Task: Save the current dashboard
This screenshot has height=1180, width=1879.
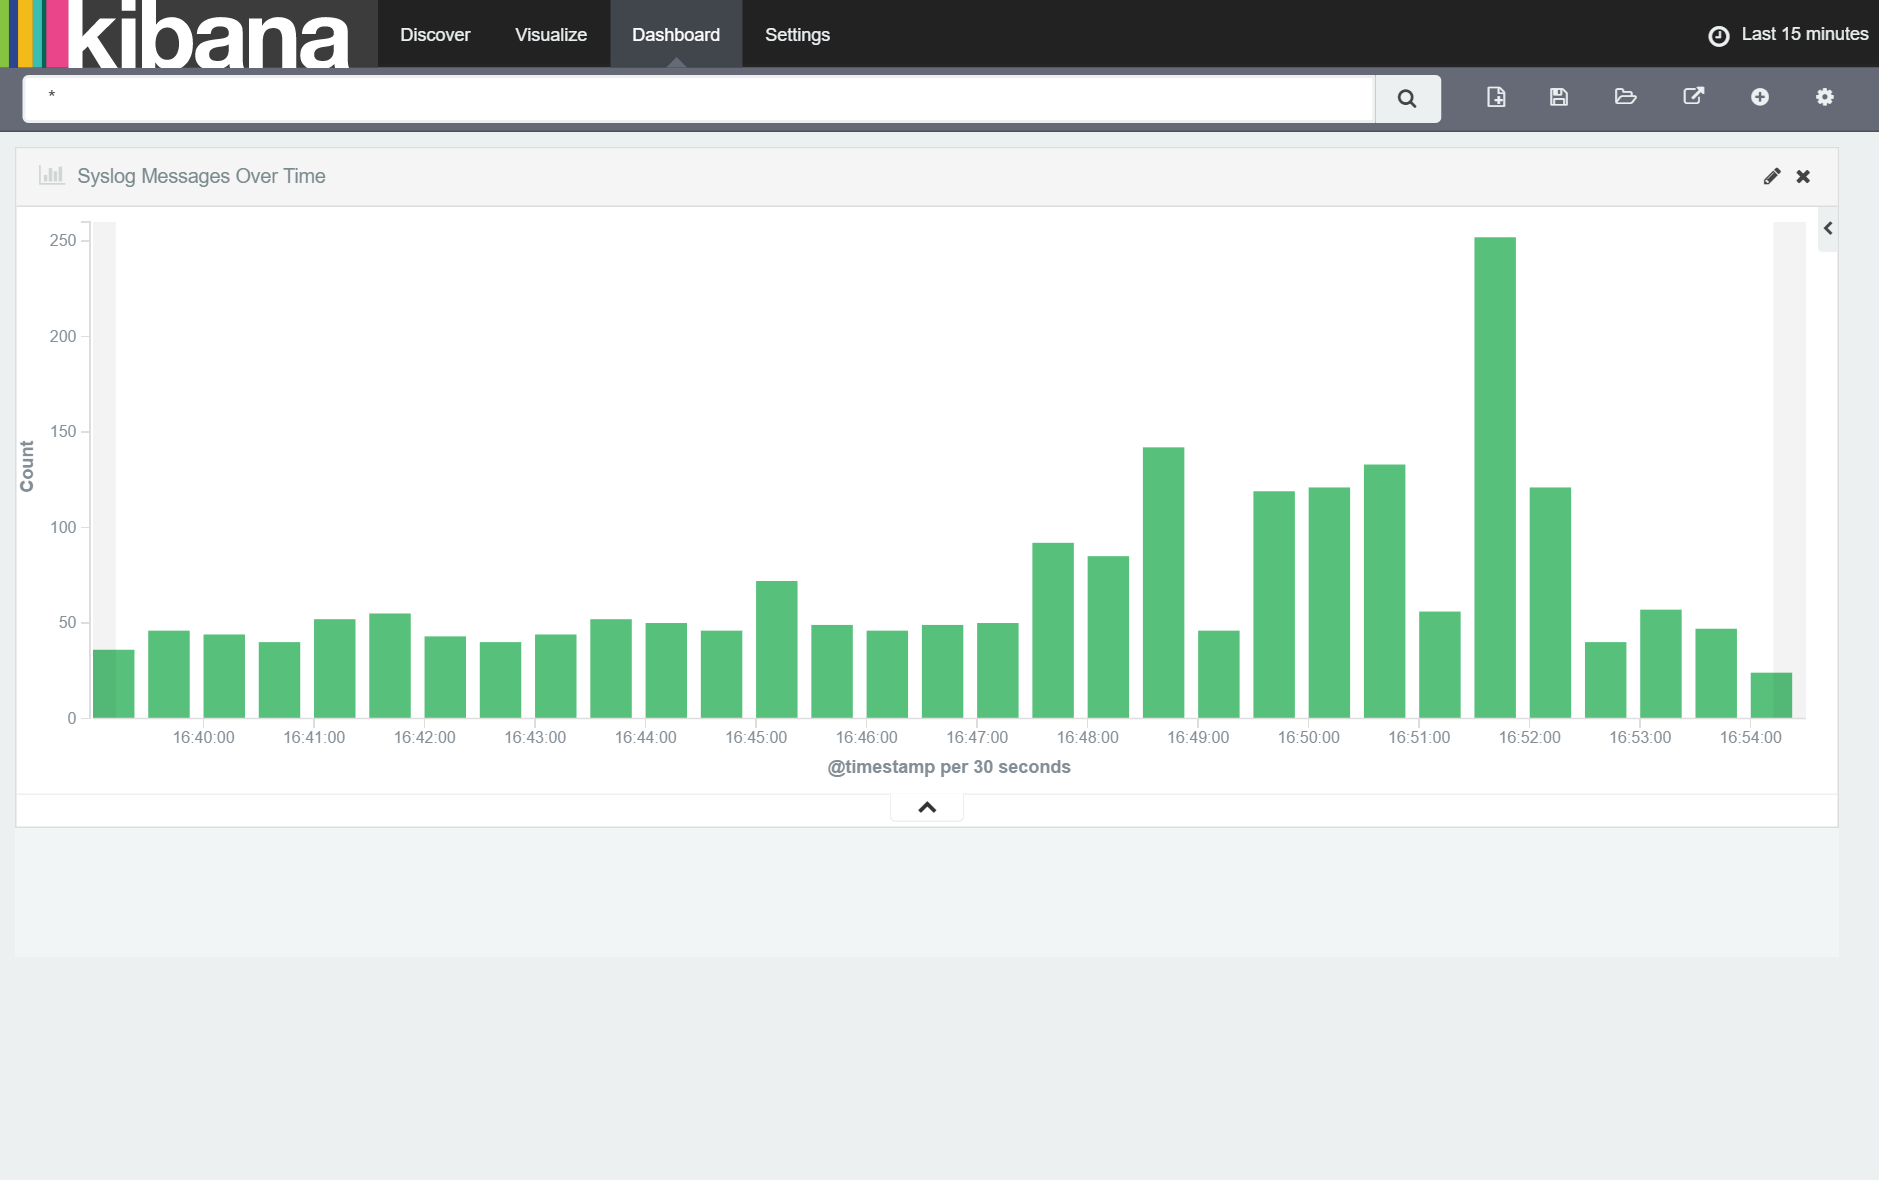Action: (1559, 97)
